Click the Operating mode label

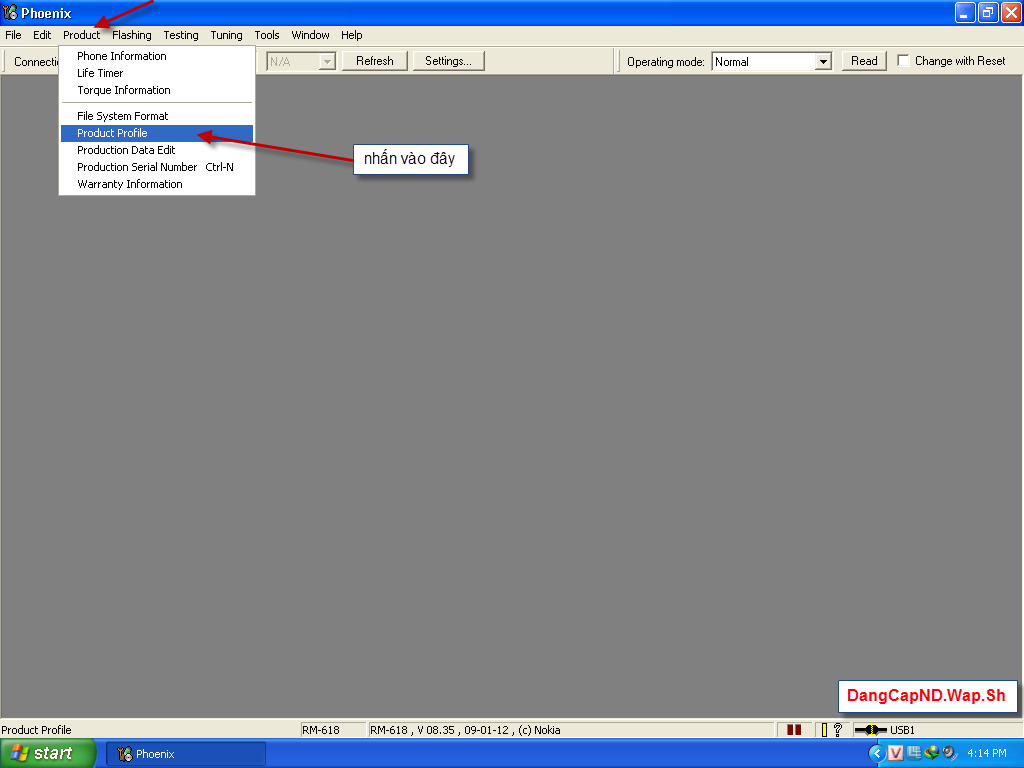coord(665,61)
